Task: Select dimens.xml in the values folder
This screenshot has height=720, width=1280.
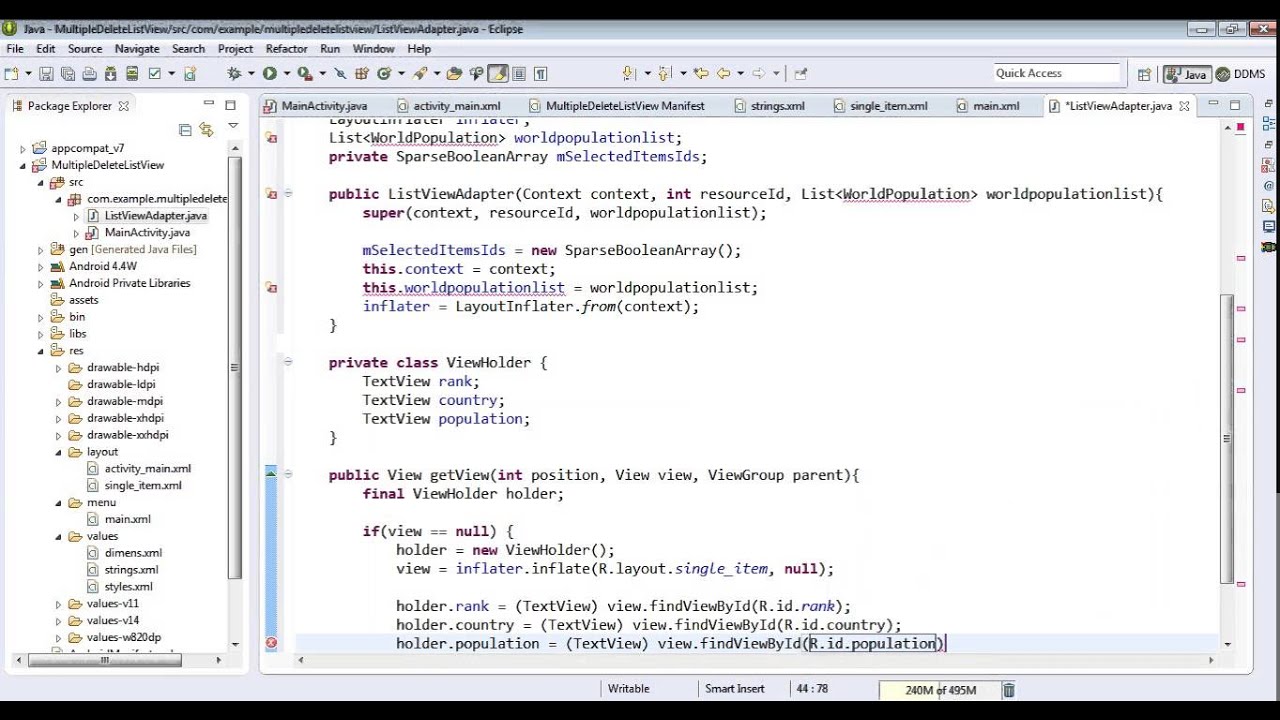Action: pos(132,553)
